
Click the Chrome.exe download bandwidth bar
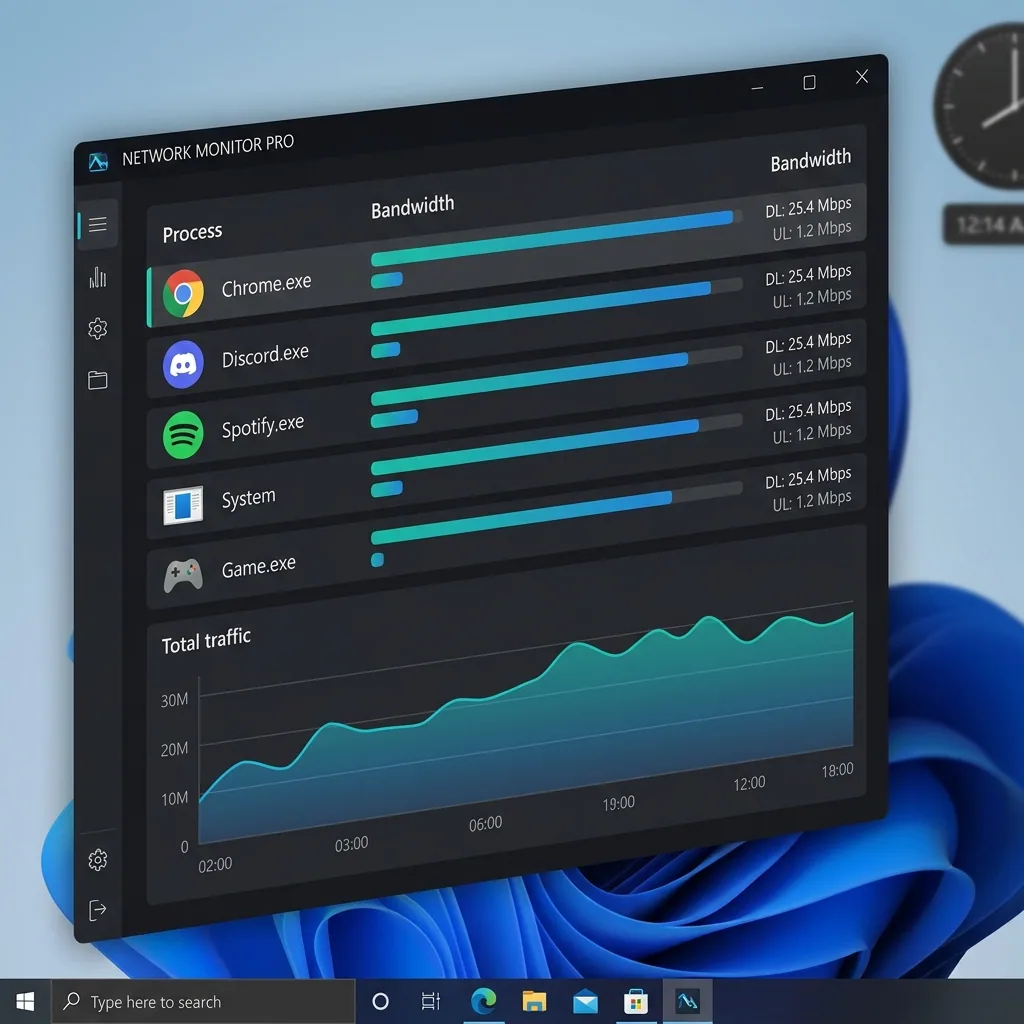click(552, 238)
